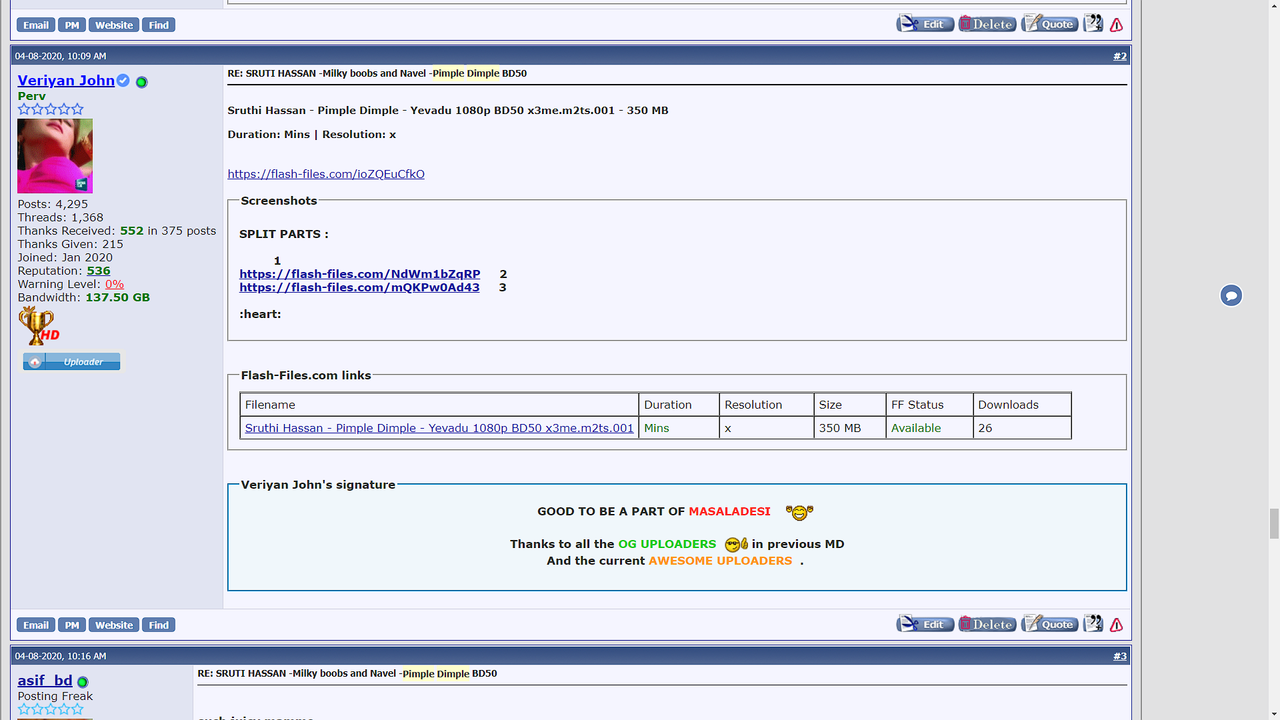Click the green online status icon beside Veriyan John
This screenshot has height=720, width=1280.
[x=141, y=82]
